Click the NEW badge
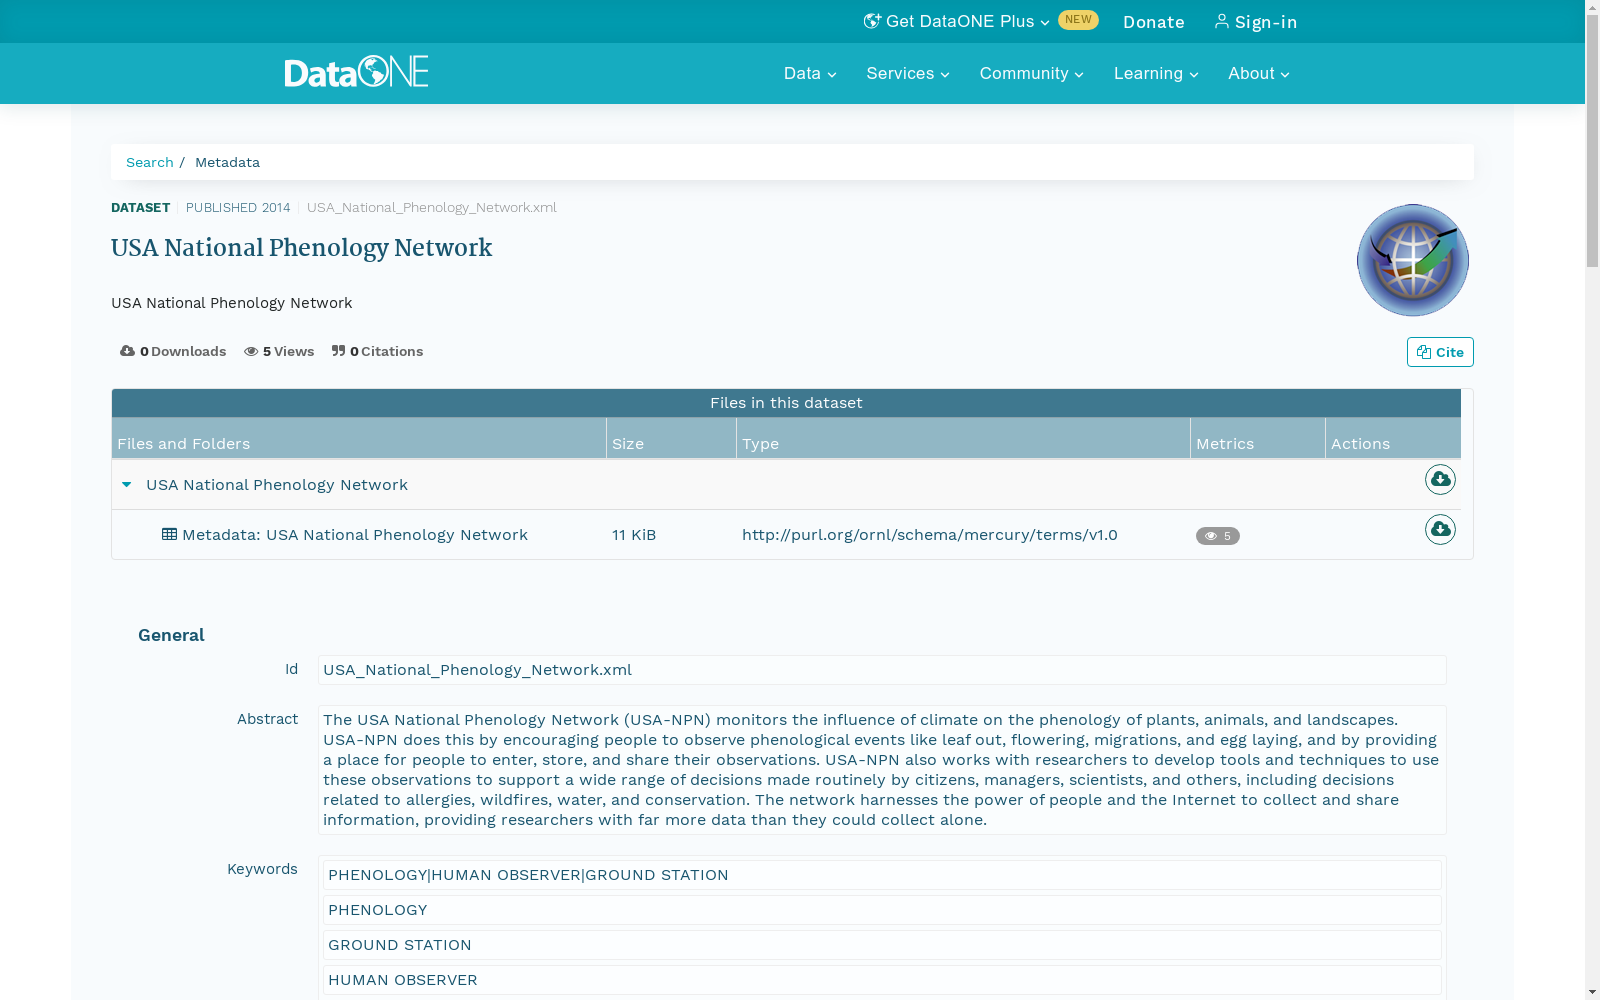The height and width of the screenshot is (1000, 1600). 1078,20
